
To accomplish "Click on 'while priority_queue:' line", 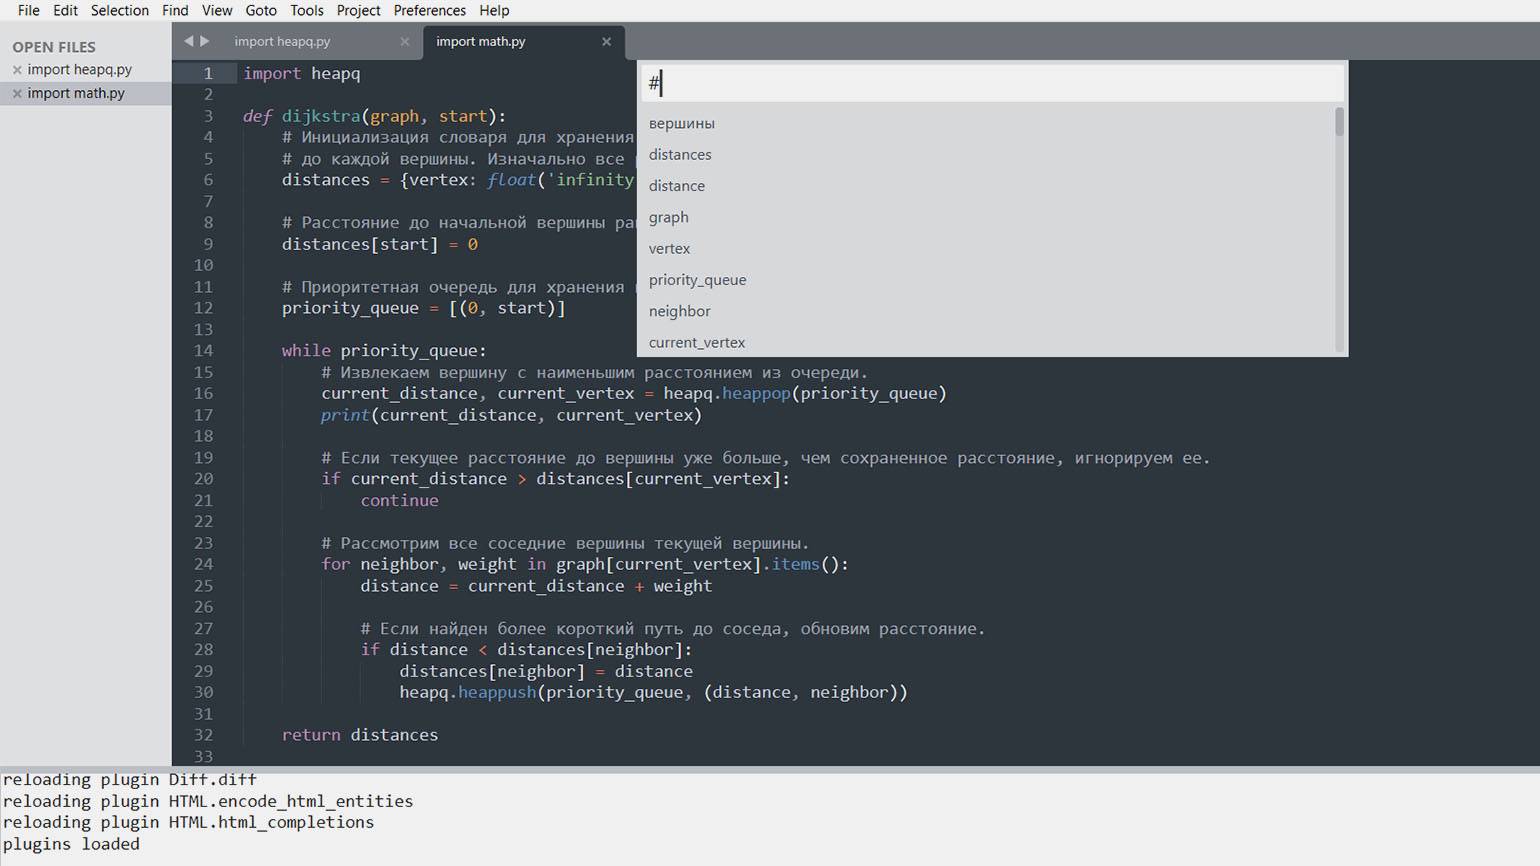I will point(384,351).
